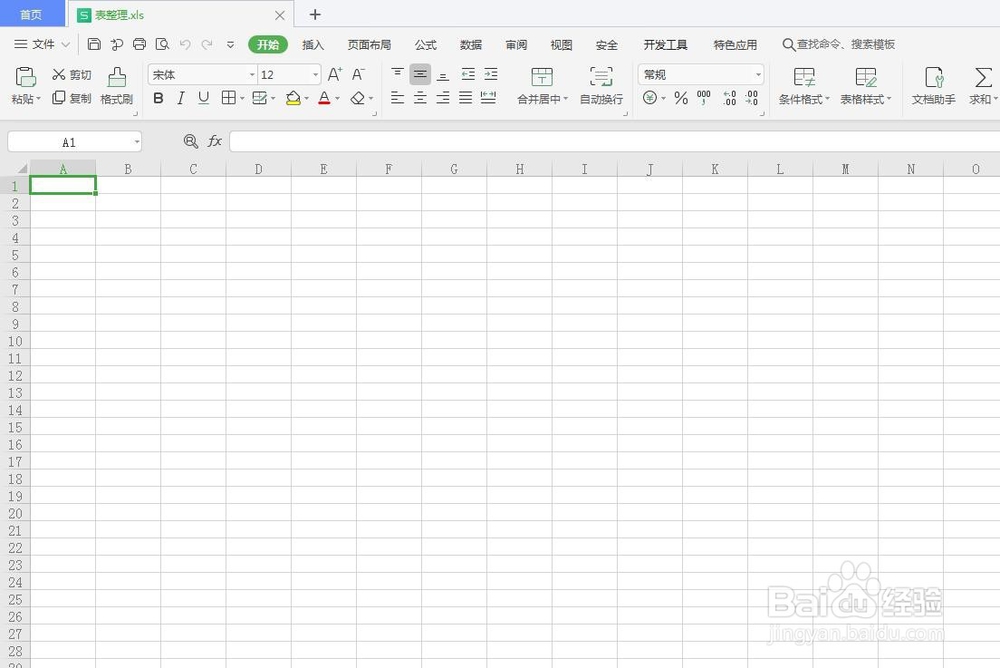The width and height of the screenshot is (1000, 668).
Task: Click the Sum (求和) sigma icon
Action: tap(983, 78)
